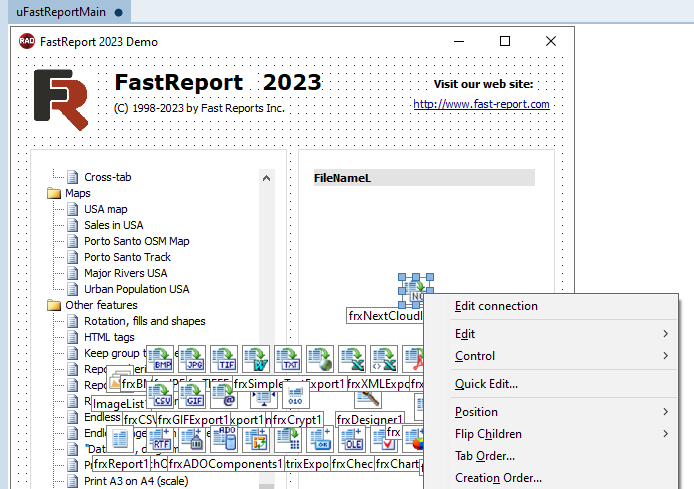This screenshot has height=489, width=694.
Task: Select the TXT simple text export icon
Action: click(x=289, y=359)
